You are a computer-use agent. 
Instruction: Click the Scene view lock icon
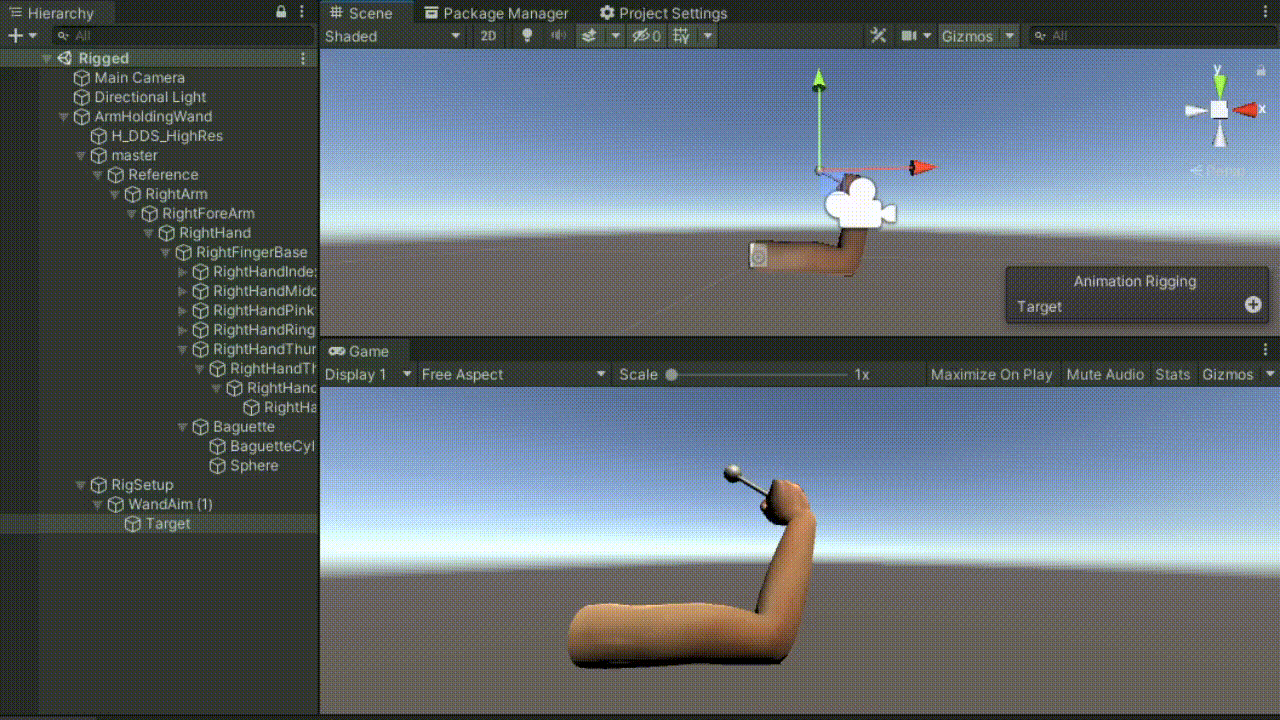point(1261,71)
